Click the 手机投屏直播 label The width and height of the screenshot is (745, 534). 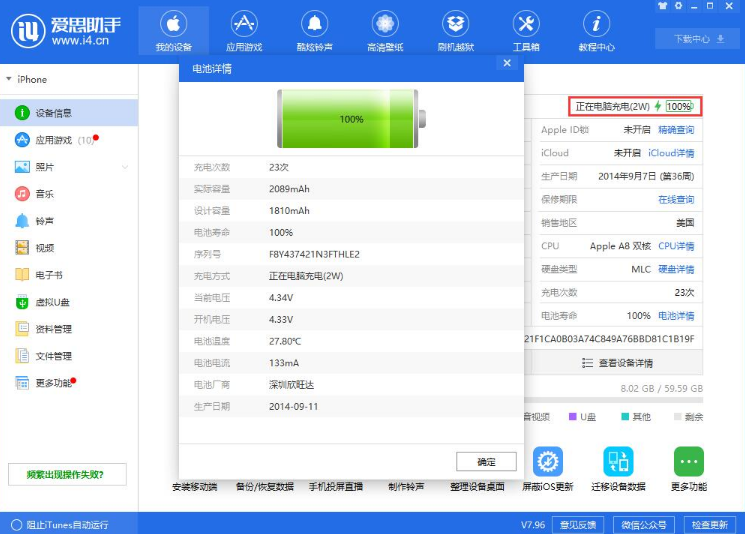point(336,486)
